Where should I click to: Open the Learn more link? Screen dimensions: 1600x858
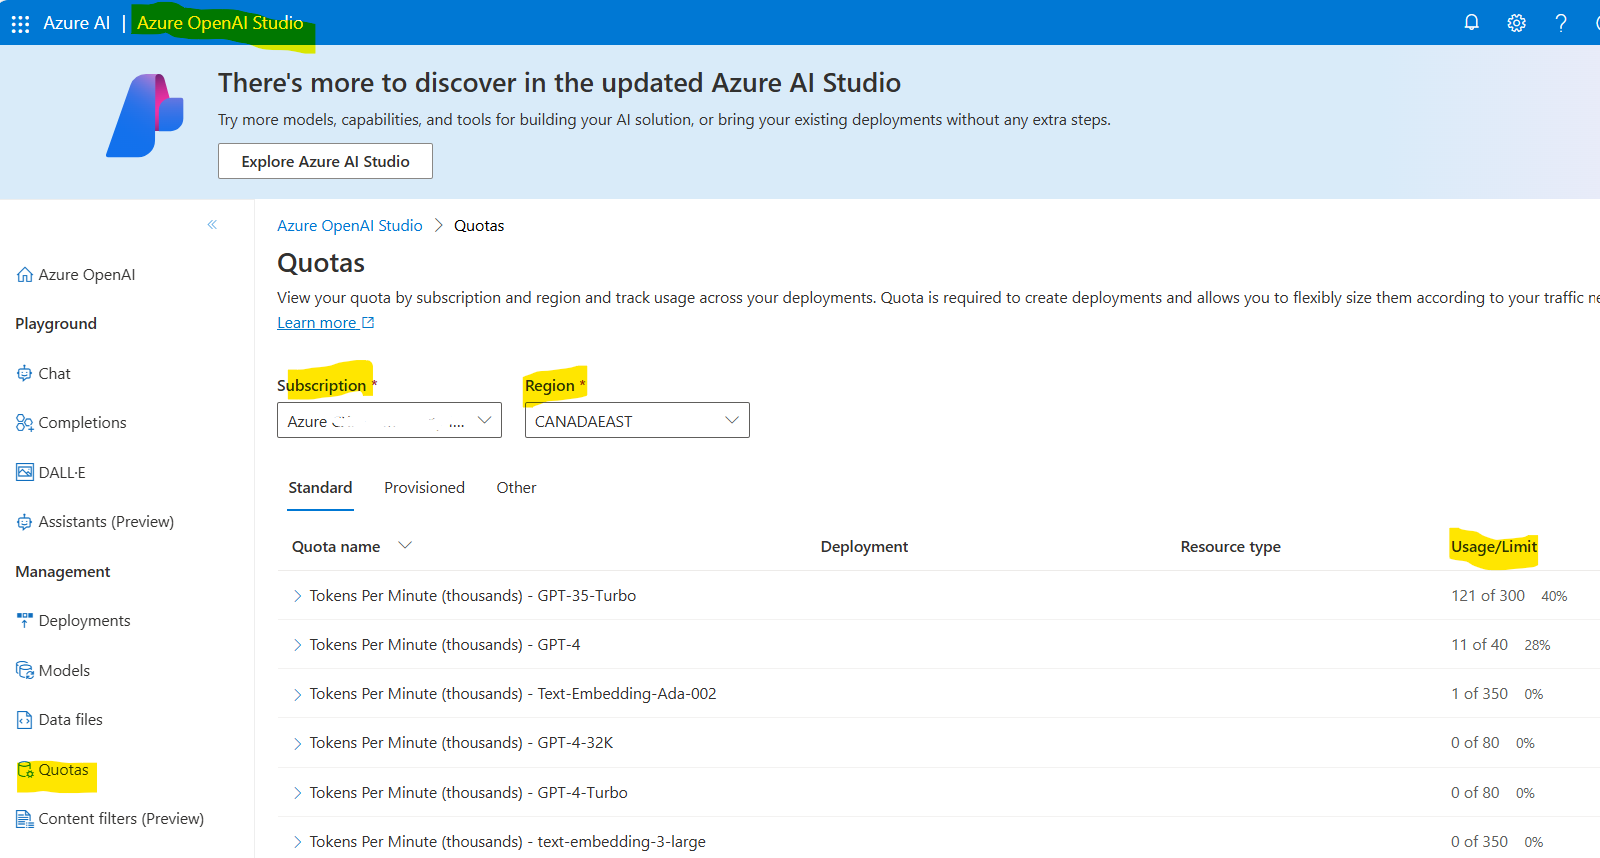coord(317,322)
